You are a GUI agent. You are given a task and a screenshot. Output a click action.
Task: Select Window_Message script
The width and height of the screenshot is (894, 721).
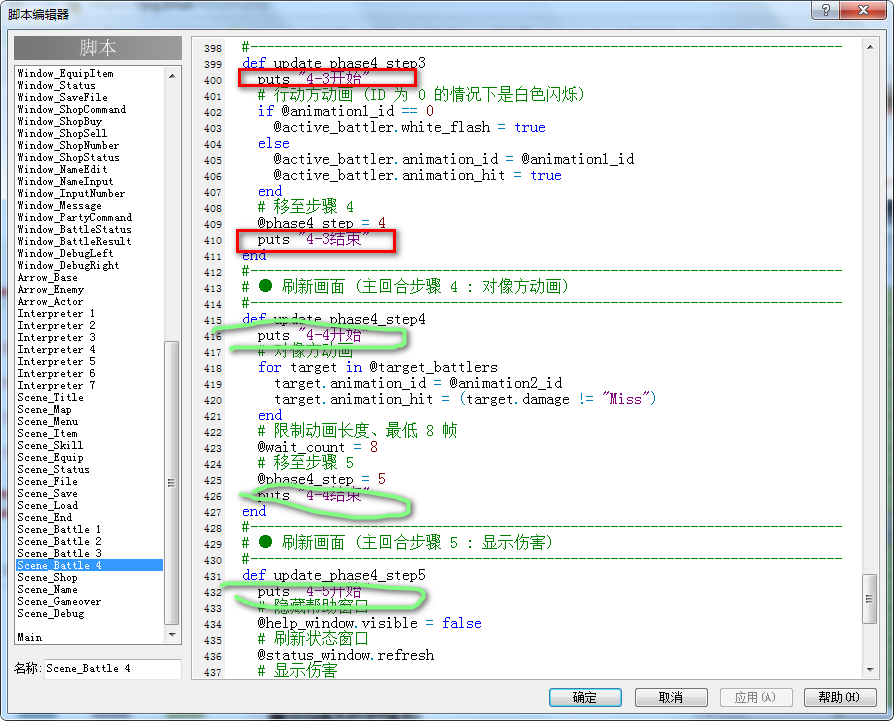tap(59, 206)
